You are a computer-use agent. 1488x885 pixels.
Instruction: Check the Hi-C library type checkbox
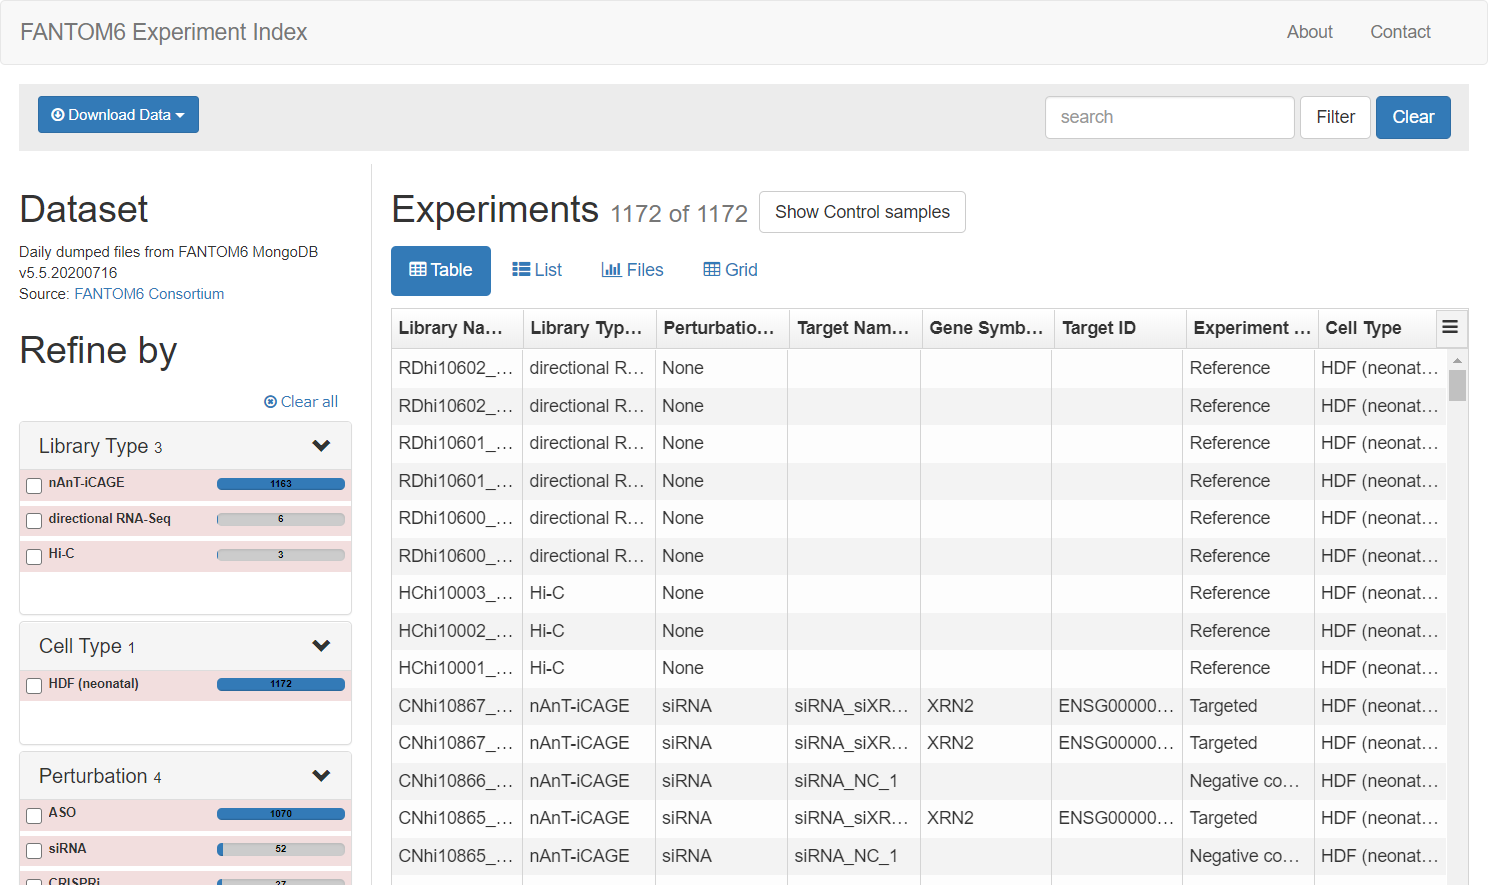coord(34,556)
